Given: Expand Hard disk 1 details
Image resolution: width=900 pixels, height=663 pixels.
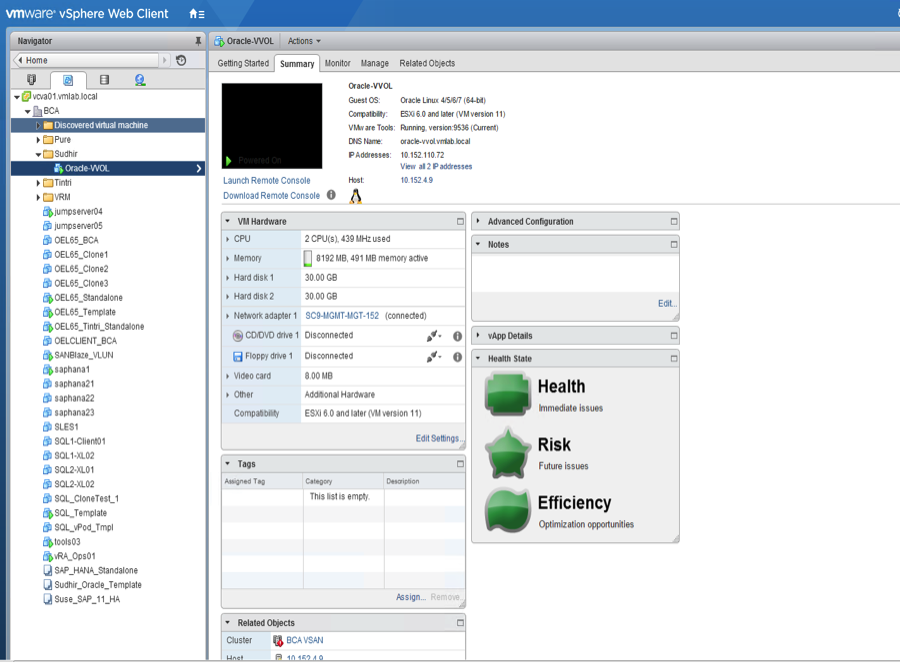Looking at the screenshot, I should [228, 278].
